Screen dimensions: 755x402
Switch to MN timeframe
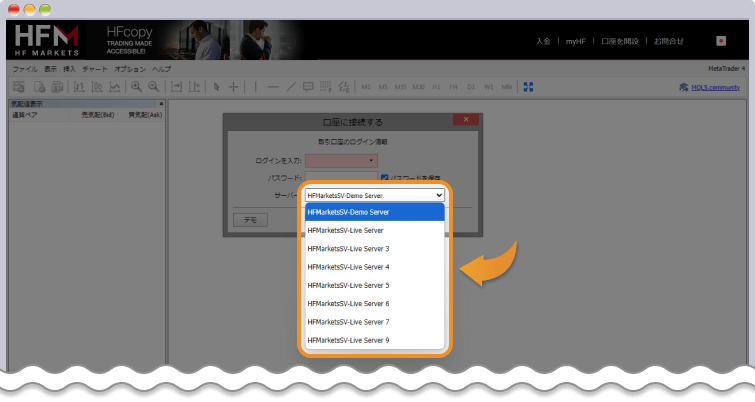pyautogui.click(x=507, y=87)
